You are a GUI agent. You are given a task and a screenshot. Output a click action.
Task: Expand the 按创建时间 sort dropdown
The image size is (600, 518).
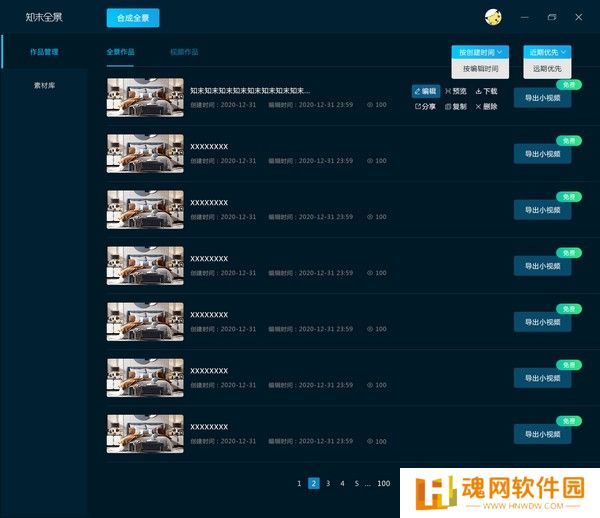tap(480, 51)
